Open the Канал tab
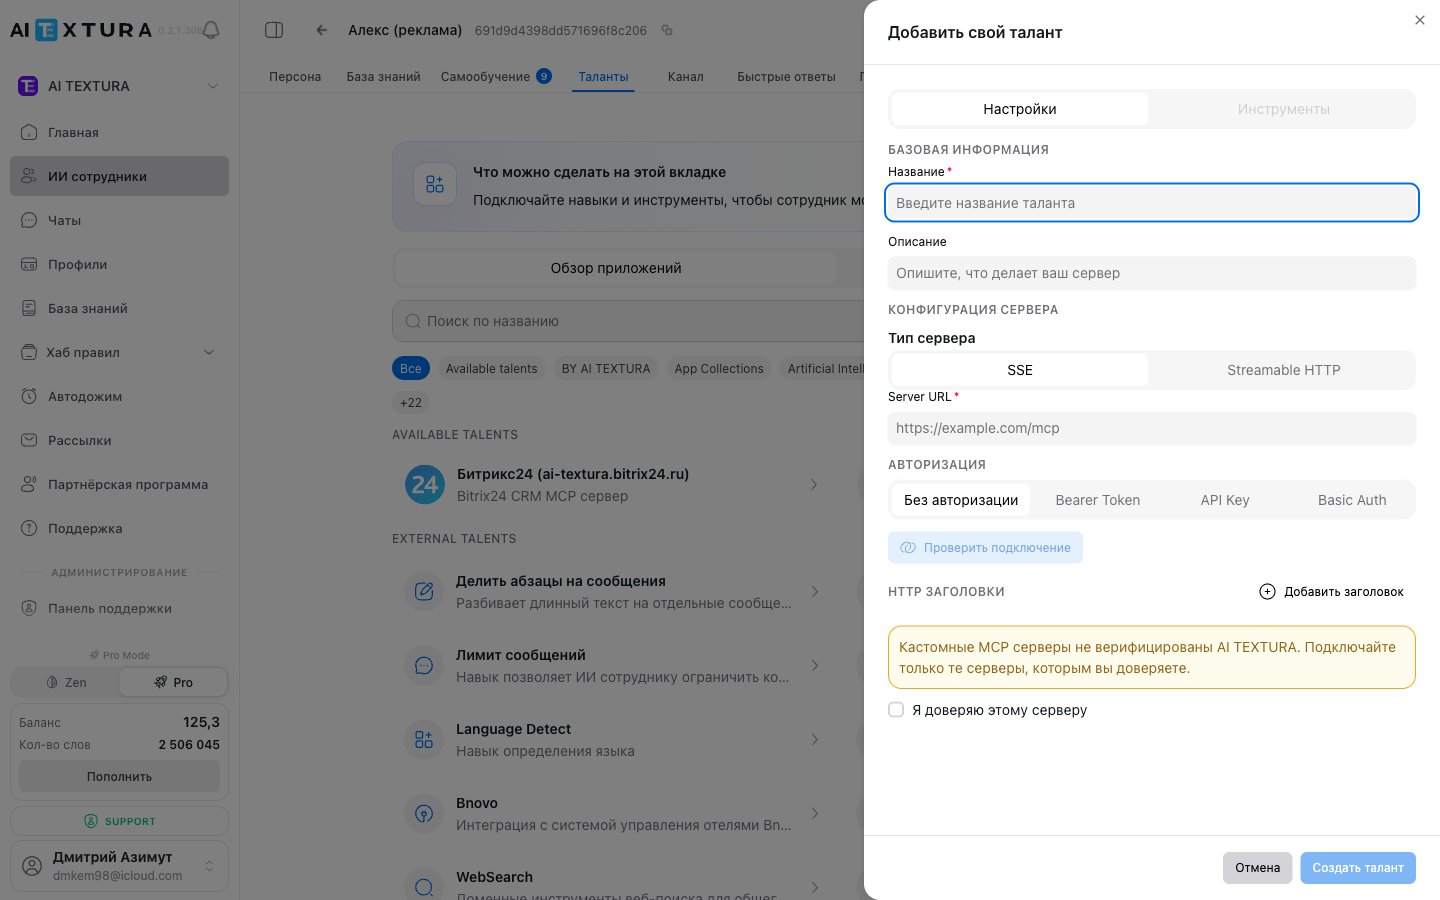 (x=686, y=77)
